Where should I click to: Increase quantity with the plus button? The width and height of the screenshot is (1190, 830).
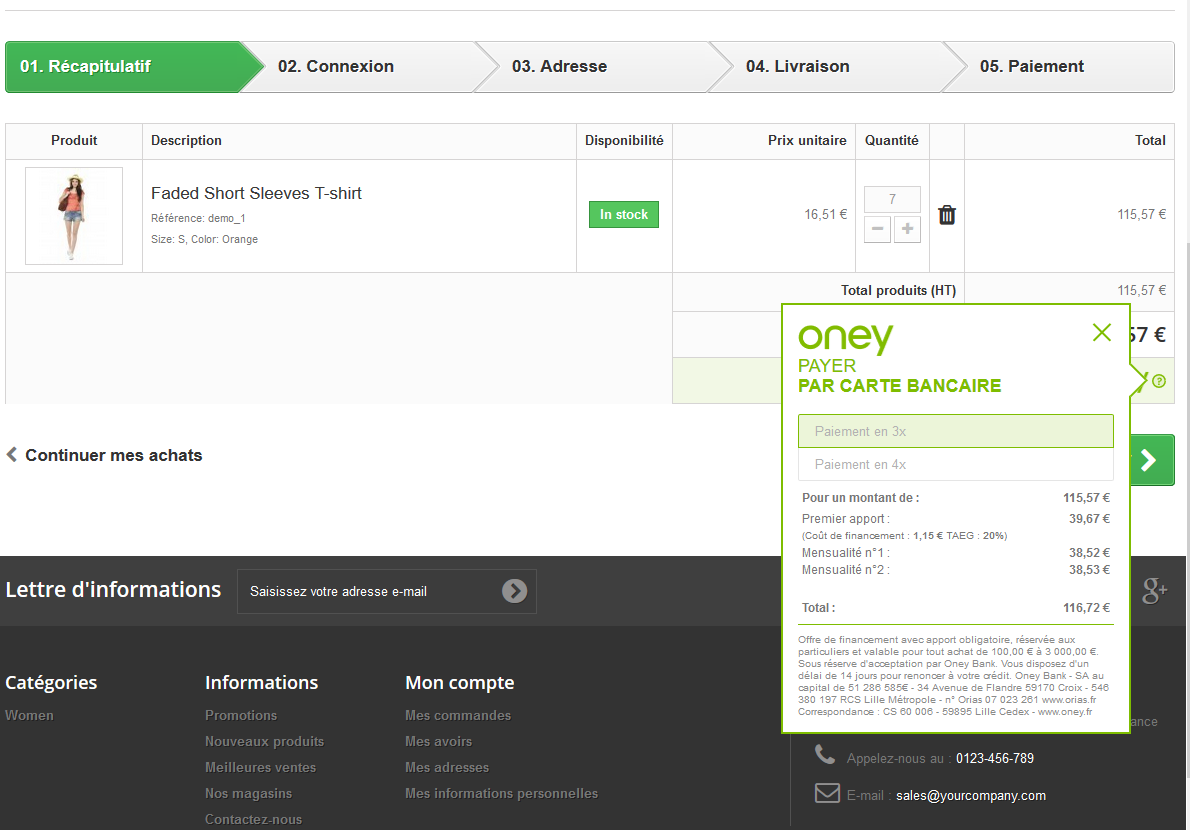907,228
